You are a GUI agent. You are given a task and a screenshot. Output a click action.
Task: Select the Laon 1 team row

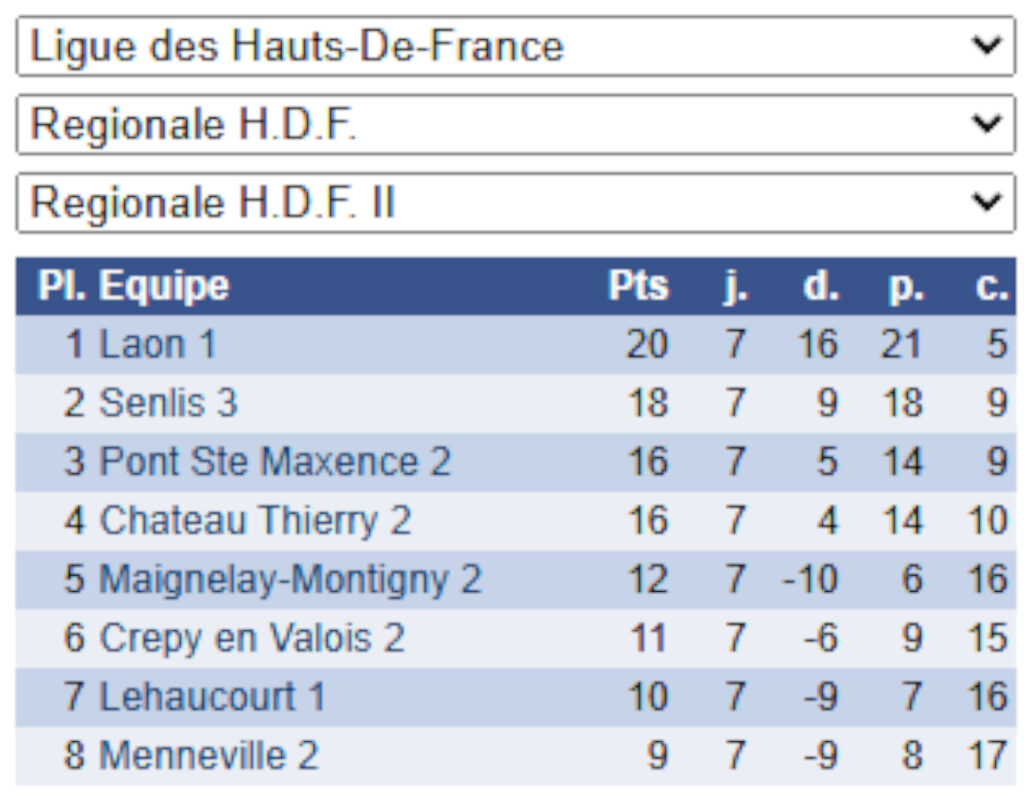tap(158, 345)
